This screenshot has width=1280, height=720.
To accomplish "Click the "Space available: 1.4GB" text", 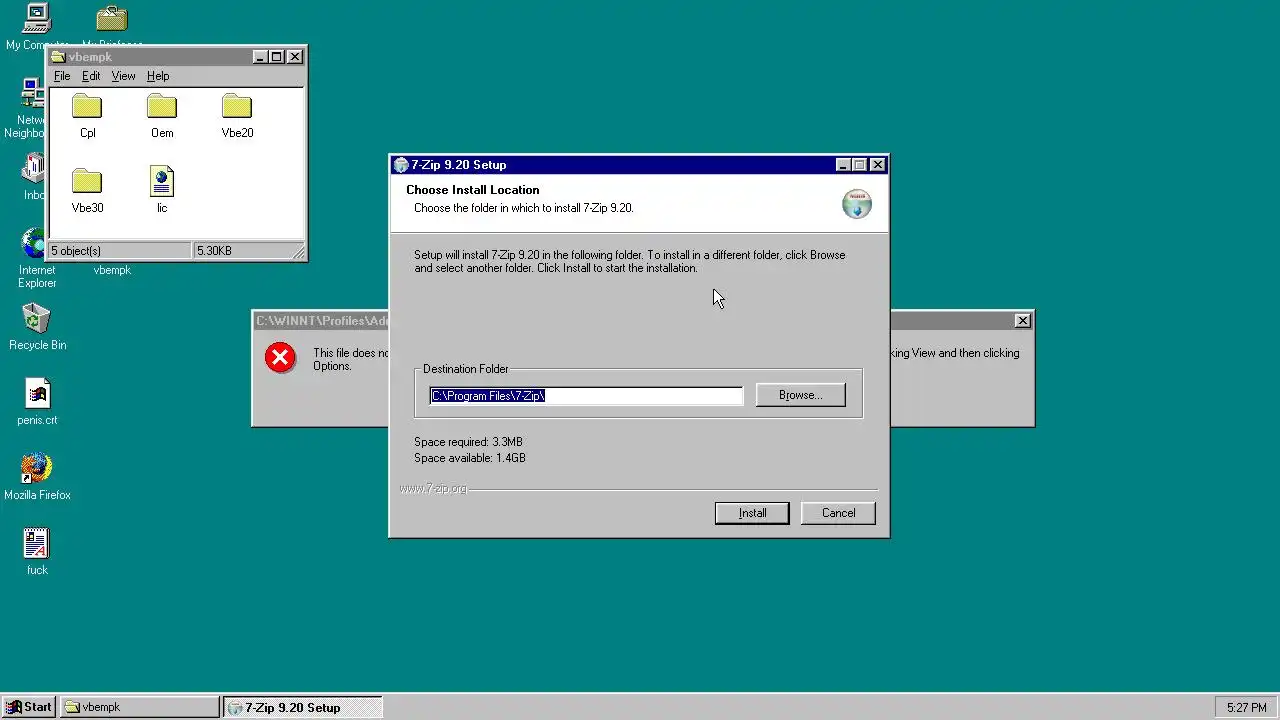I will point(470,458).
